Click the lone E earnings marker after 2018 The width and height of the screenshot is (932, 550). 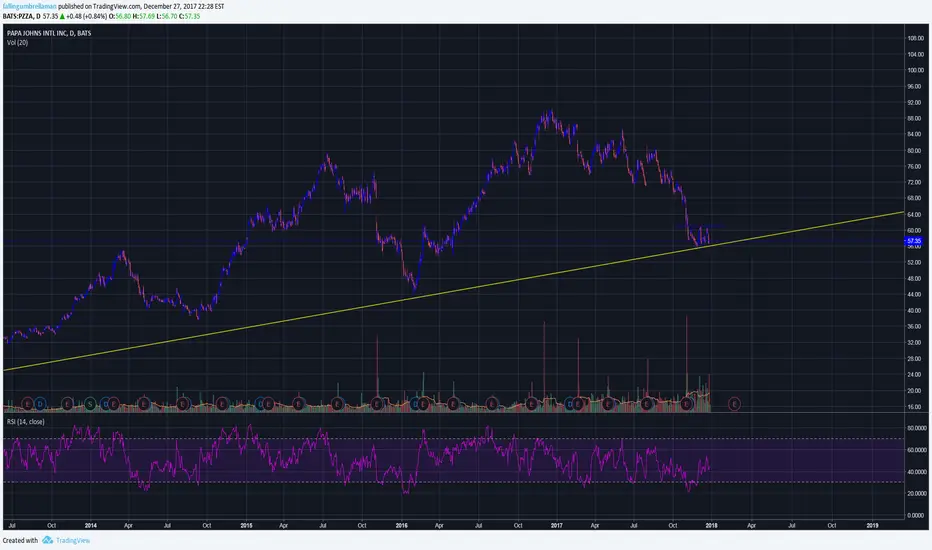point(735,404)
